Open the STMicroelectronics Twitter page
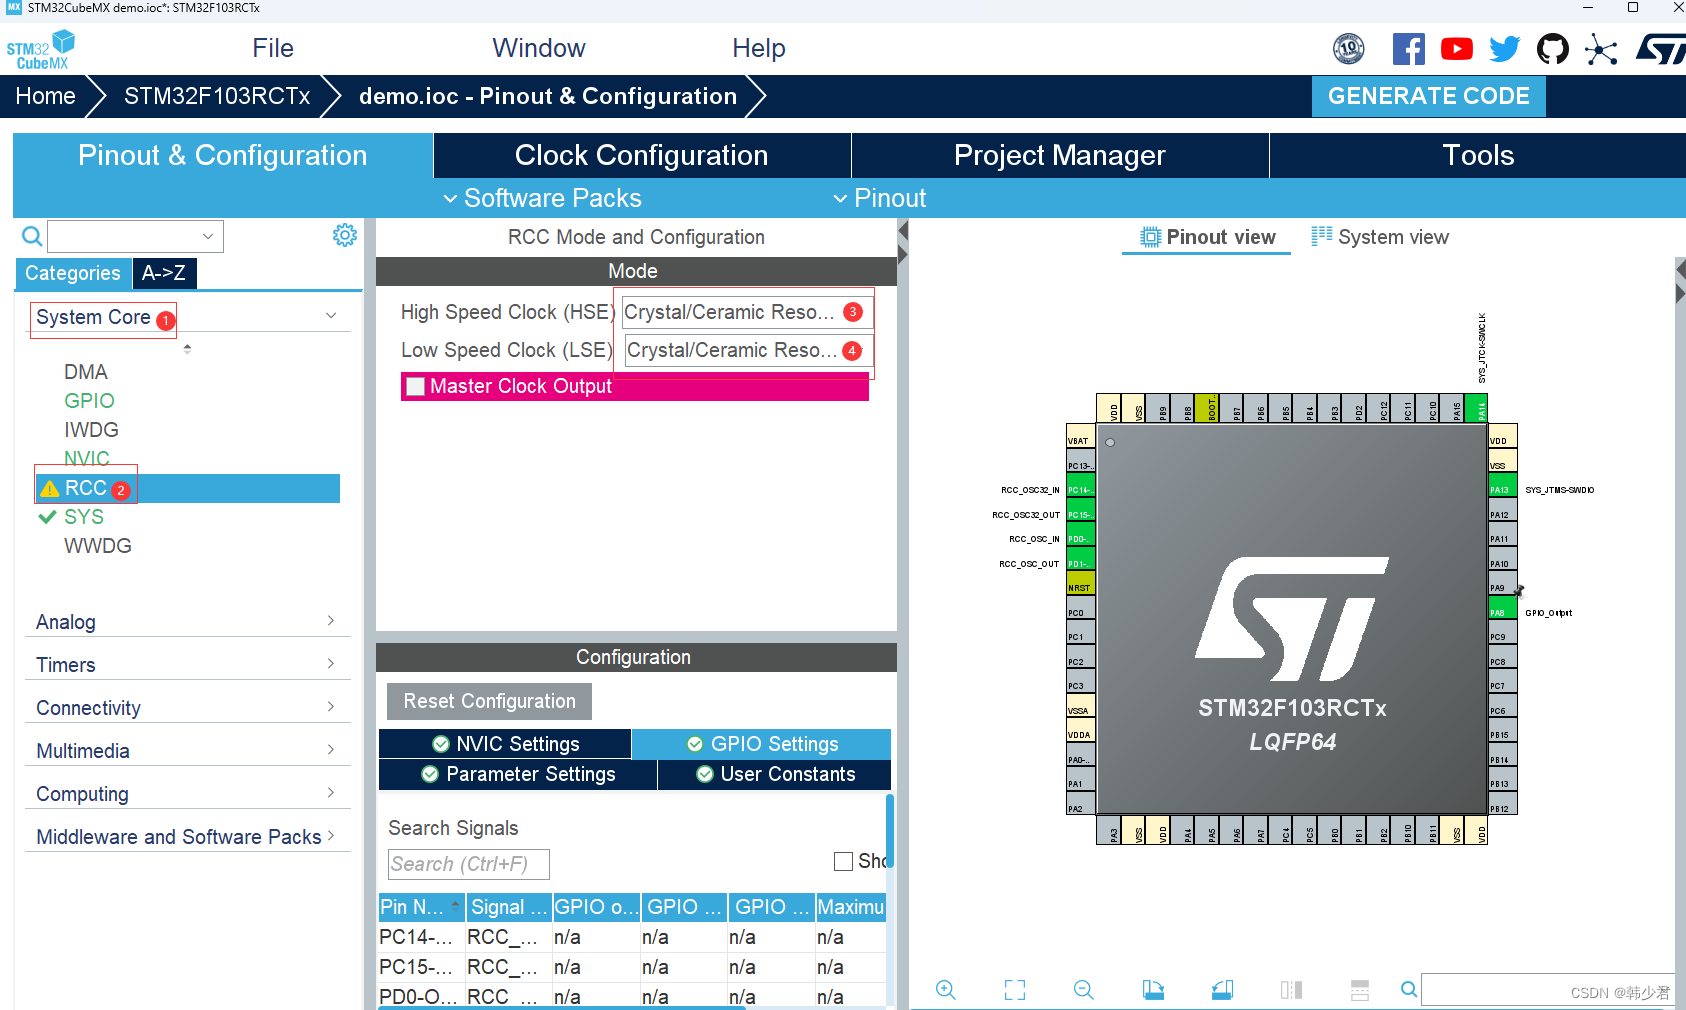This screenshot has width=1686, height=1010. (x=1504, y=47)
